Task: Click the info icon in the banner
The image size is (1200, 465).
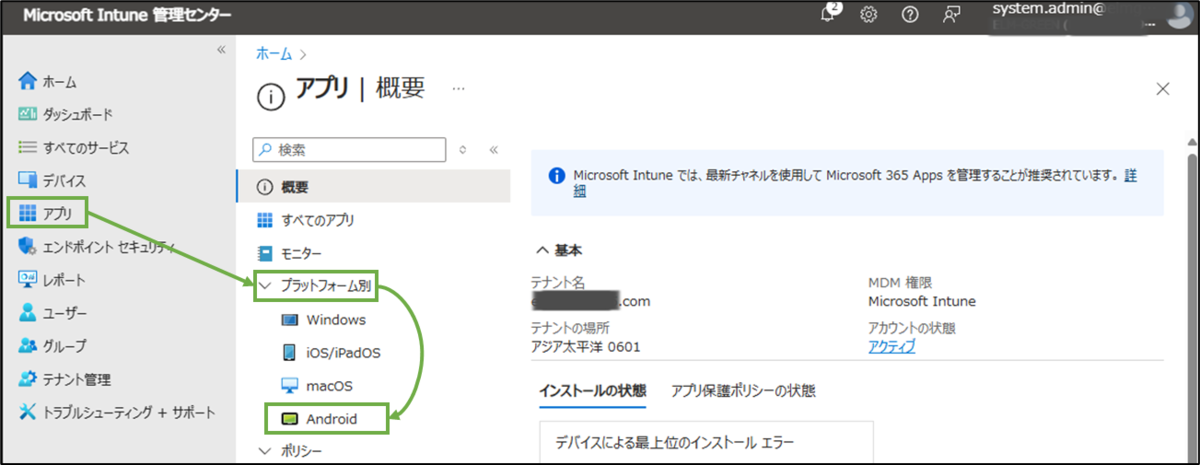Action: click(x=556, y=175)
